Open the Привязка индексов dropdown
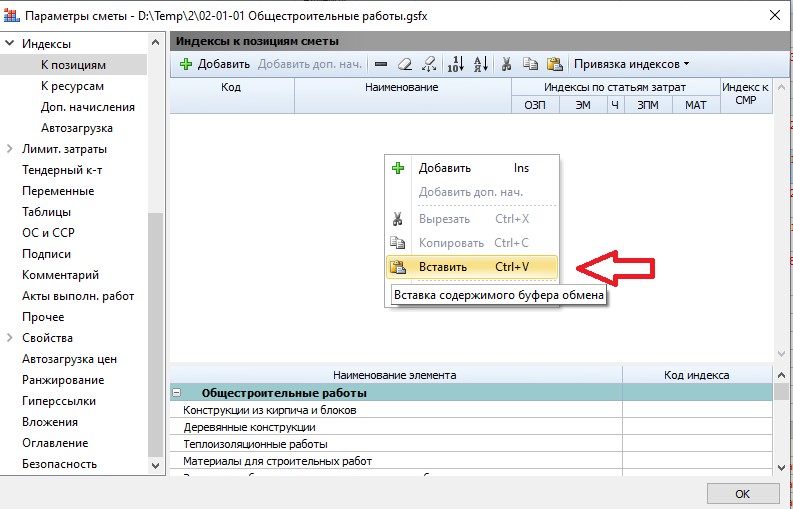This screenshot has width=793, height=509. pos(631,64)
